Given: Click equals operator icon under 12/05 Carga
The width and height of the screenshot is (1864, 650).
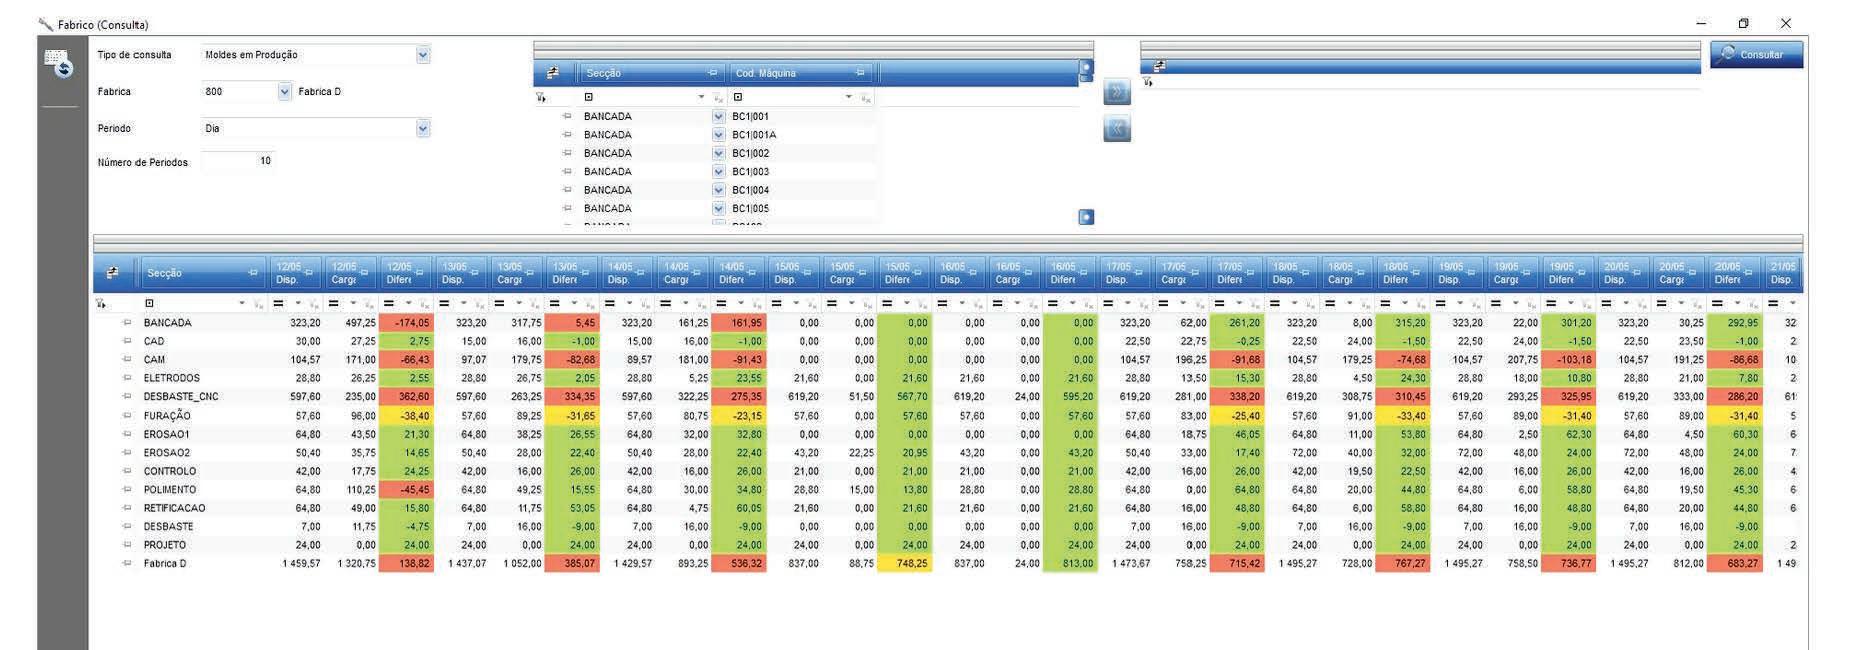Looking at the screenshot, I should coord(334,303).
